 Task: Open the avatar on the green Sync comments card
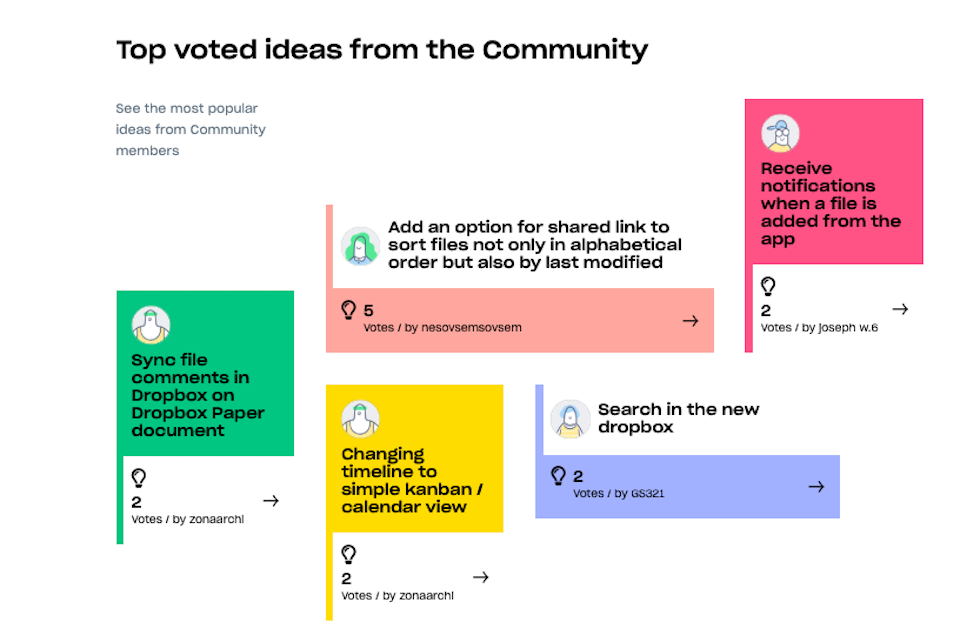tap(151, 325)
